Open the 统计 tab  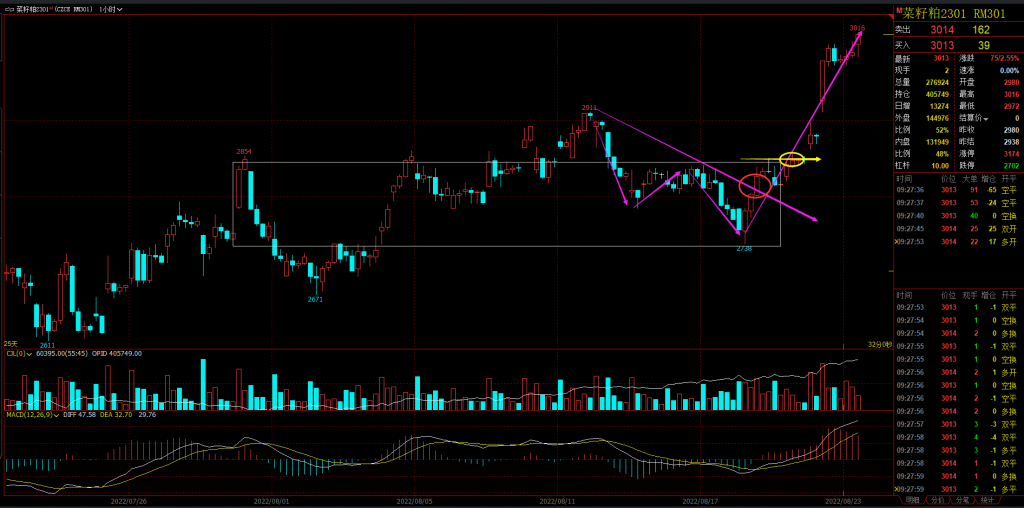click(987, 499)
